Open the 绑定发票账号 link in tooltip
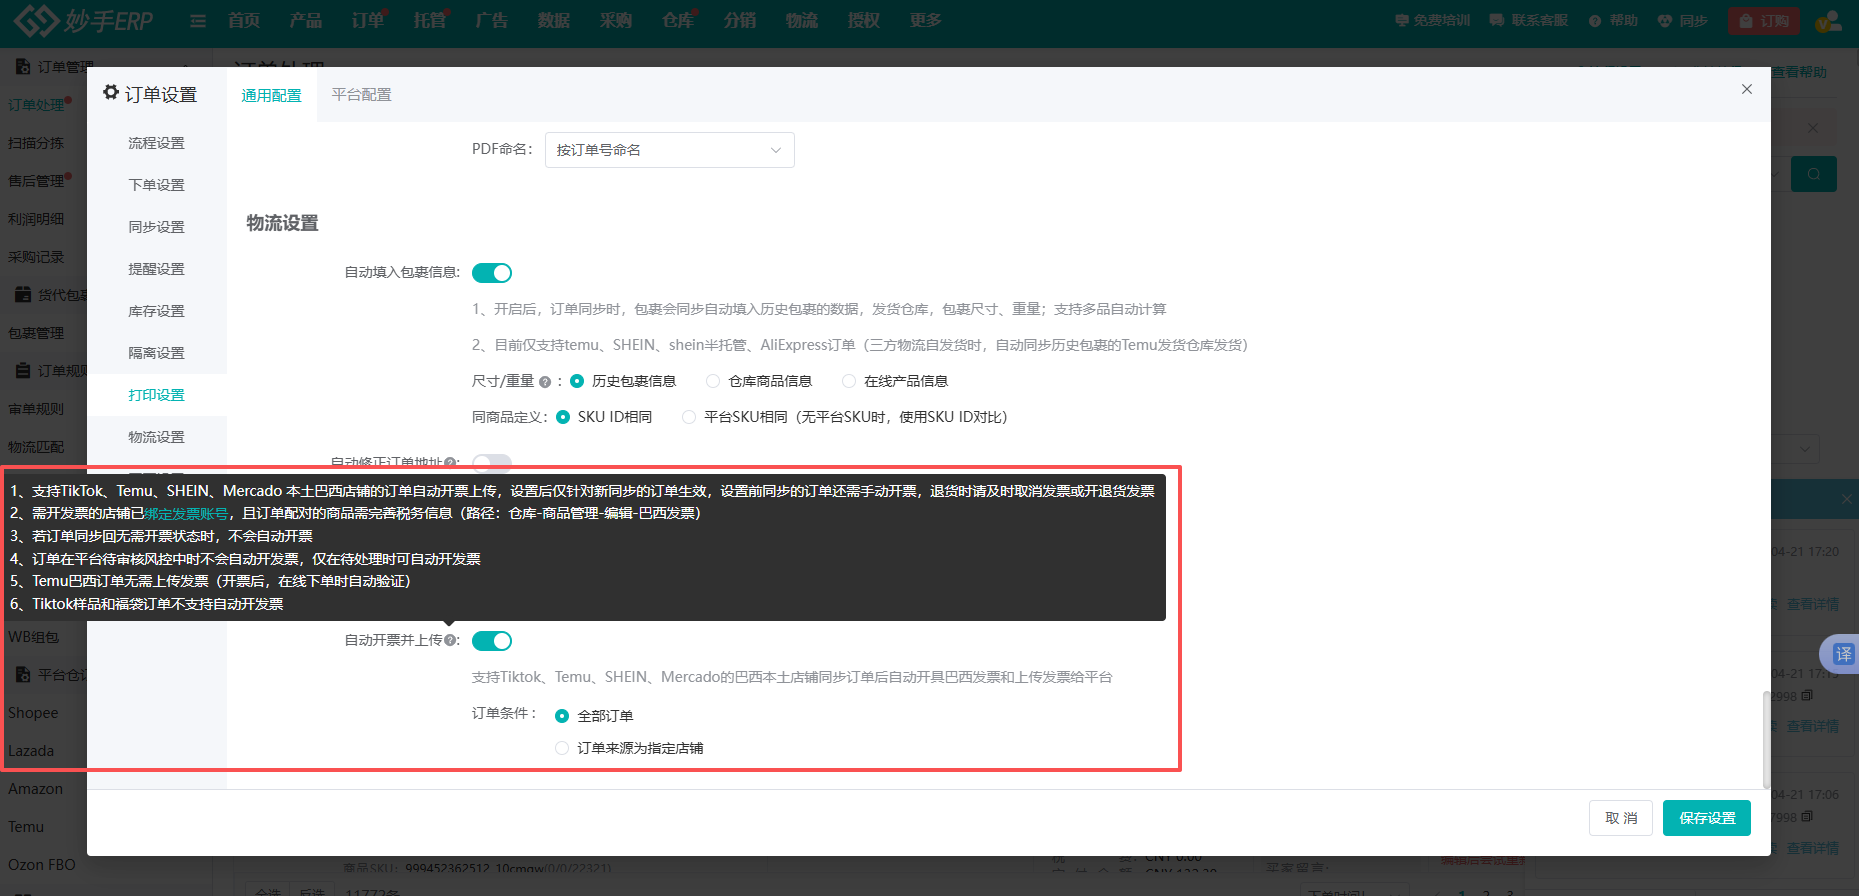 click(186, 514)
